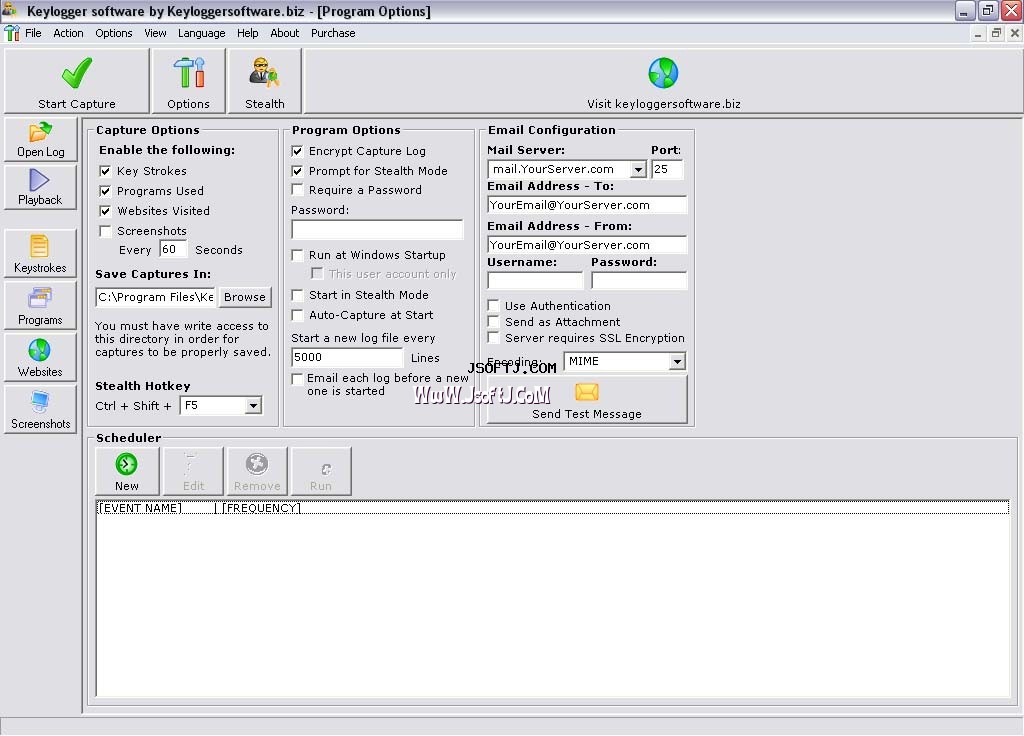1024x736 pixels.
Task: Open the About menu
Action: (285, 33)
